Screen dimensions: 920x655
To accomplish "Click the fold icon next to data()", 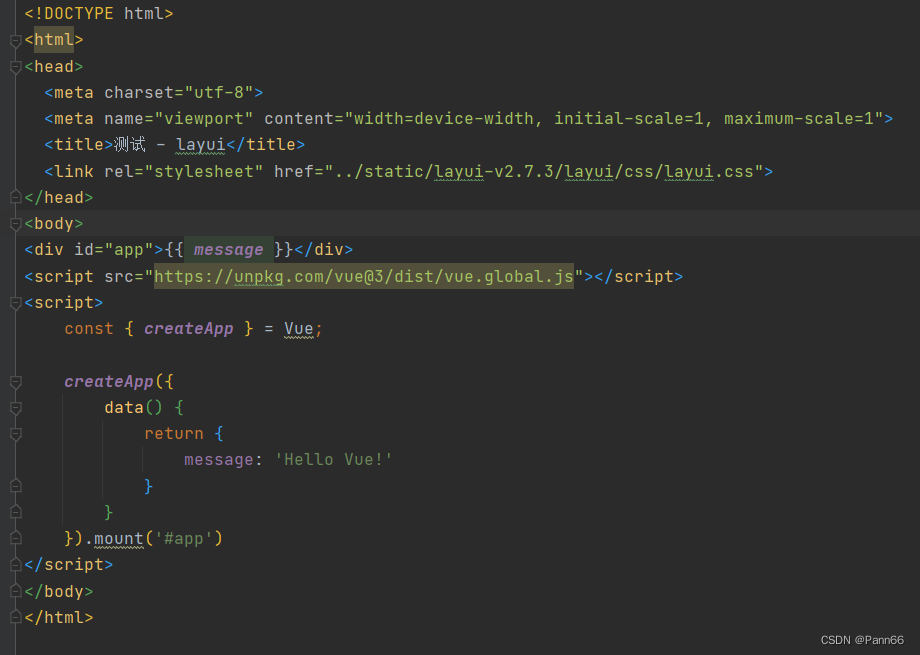I will [14, 407].
